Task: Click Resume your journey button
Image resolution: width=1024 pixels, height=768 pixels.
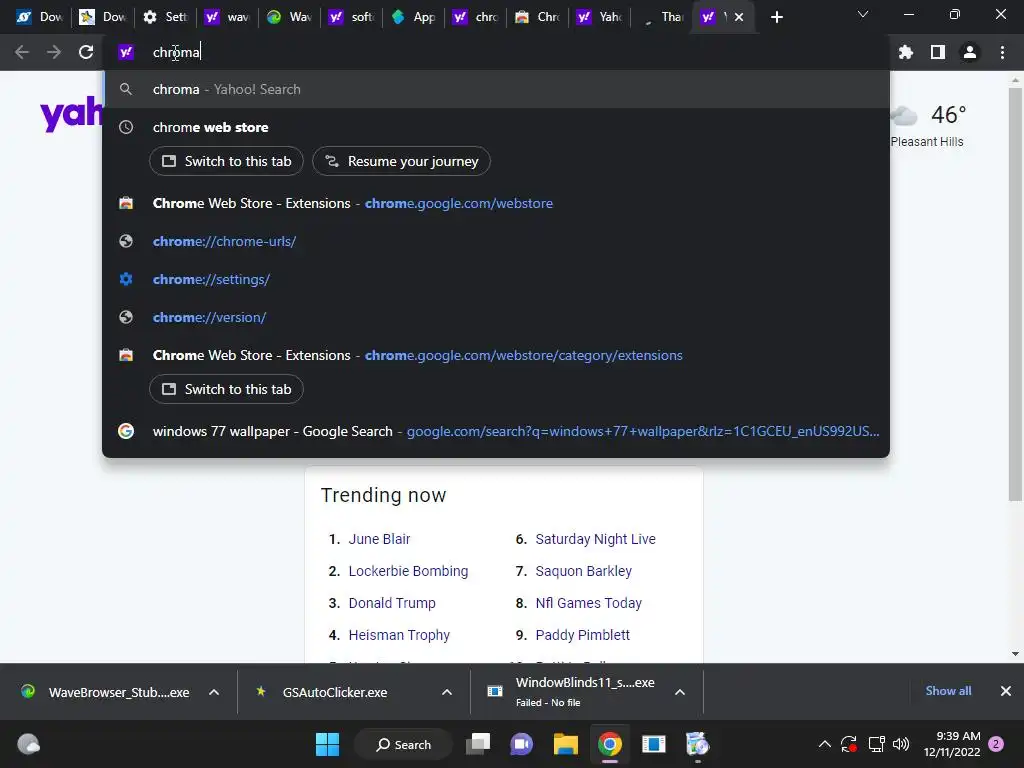Action: (401, 161)
